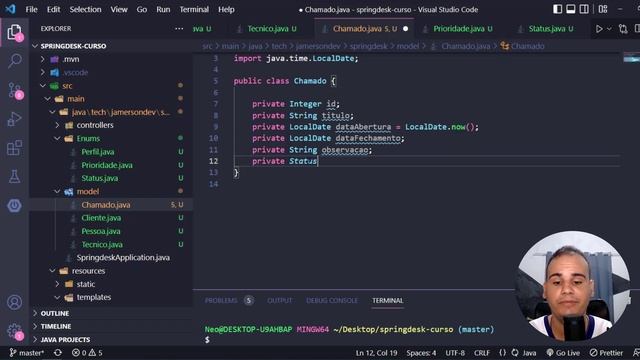Switch to Status.java editor tab

[x=547, y=29]
